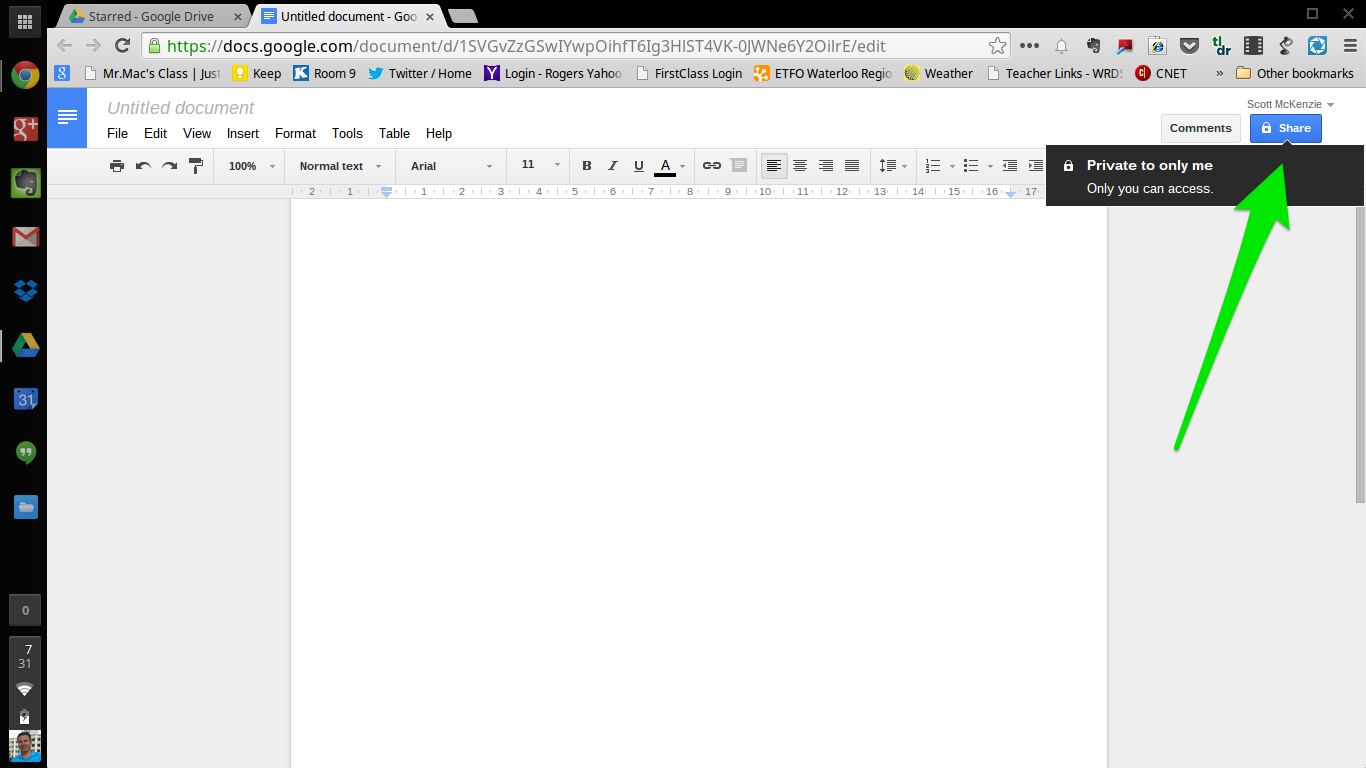Image resolution: width=1366 pixels, height=768 pixels.
Task: Open the Comments button
Action: pyautogui.click(x=1201, y=128)
